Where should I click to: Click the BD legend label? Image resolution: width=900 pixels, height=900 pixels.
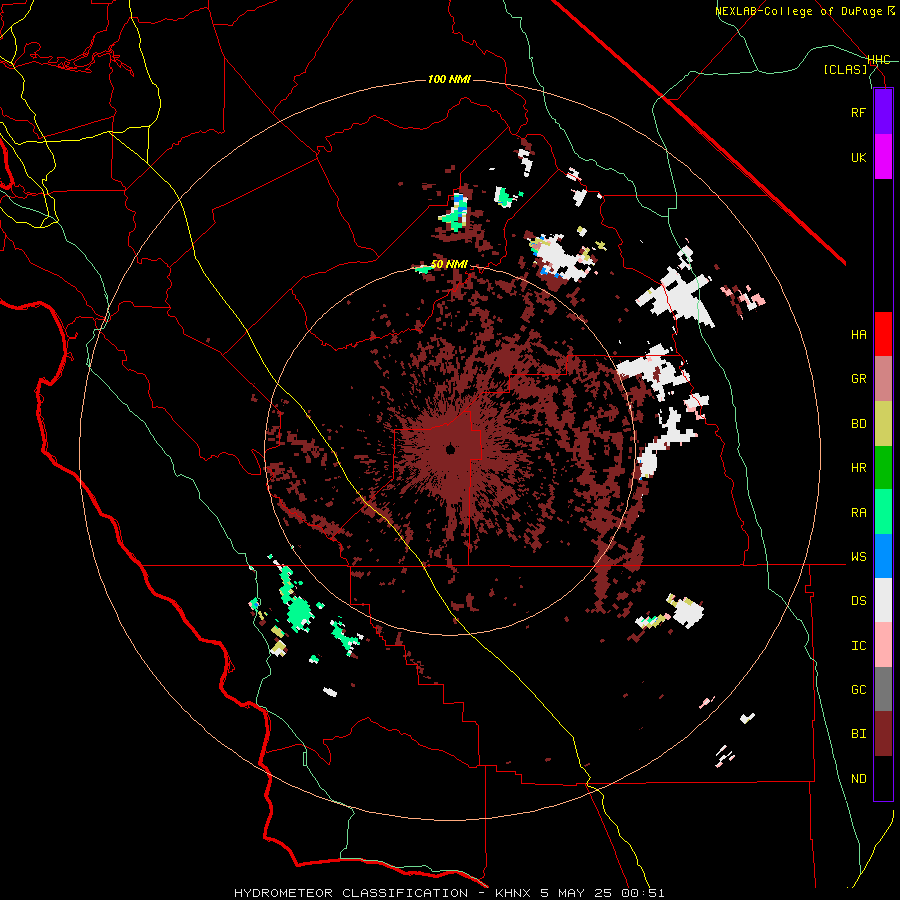(858, 424)
